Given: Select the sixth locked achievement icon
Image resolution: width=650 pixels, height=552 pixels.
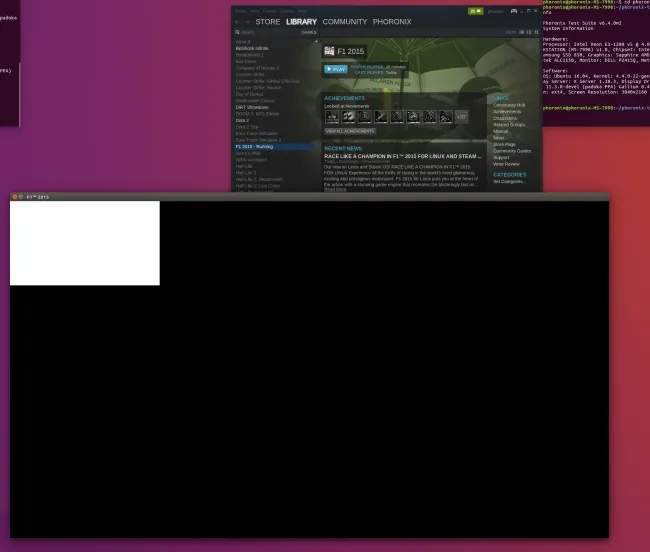Looking at the screenshot, I should point(413,117).
